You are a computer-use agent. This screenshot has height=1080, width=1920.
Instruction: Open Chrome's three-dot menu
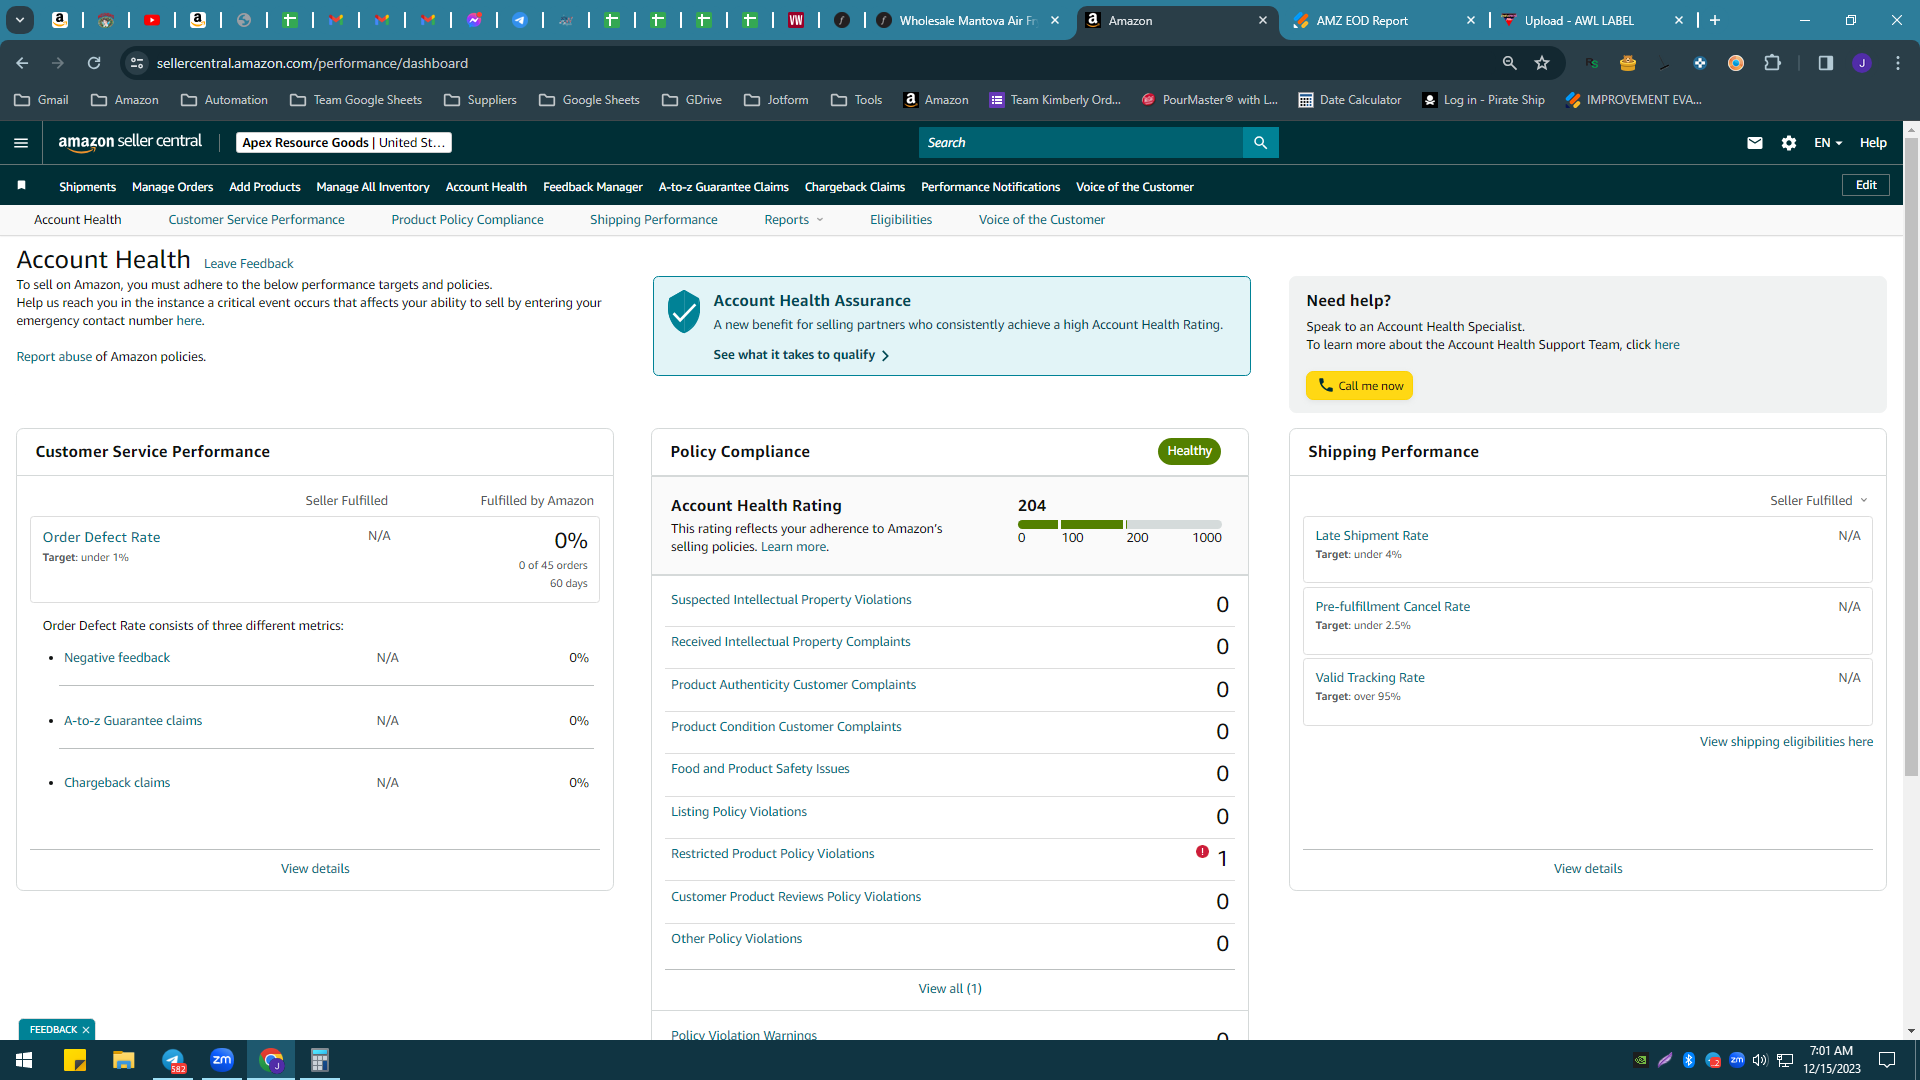pyautogui.click(x=1898, y=63)
